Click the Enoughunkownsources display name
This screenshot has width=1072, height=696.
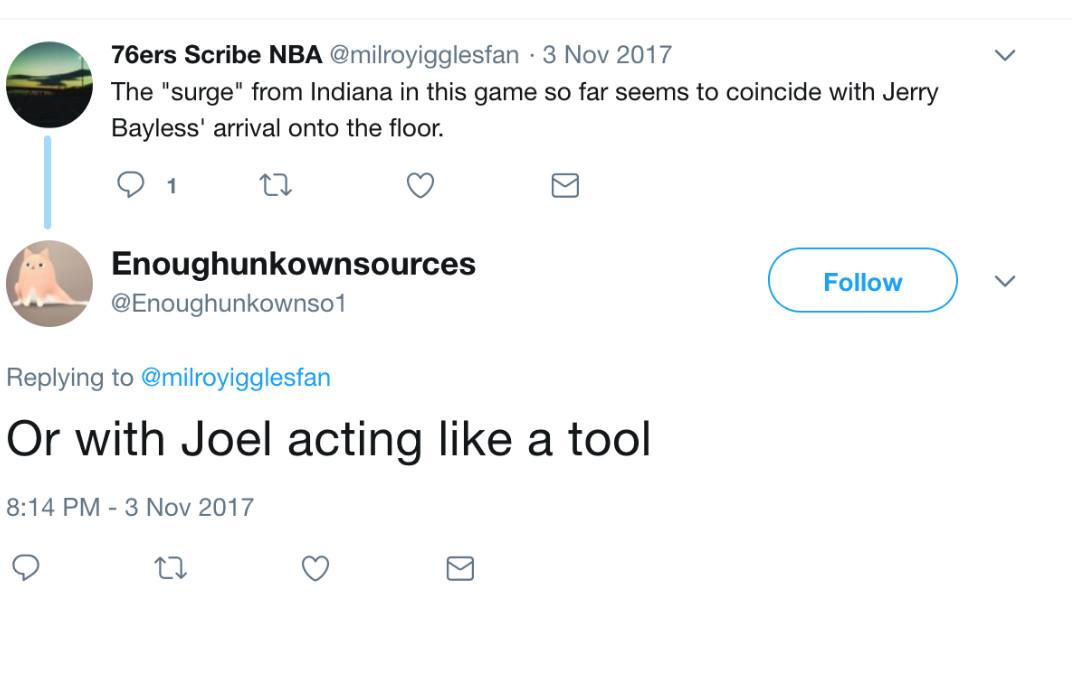[293, 263]
